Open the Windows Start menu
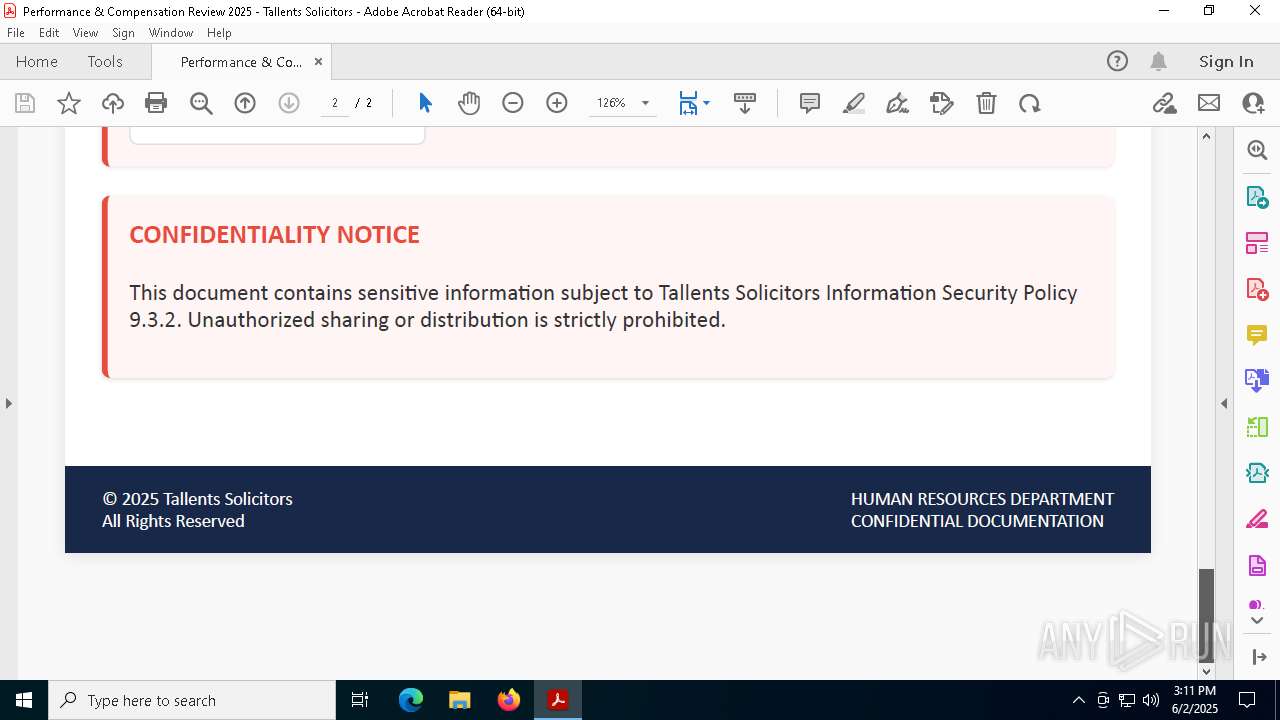The height and width of the screenshot is (720, 1280). click(24, 700)
